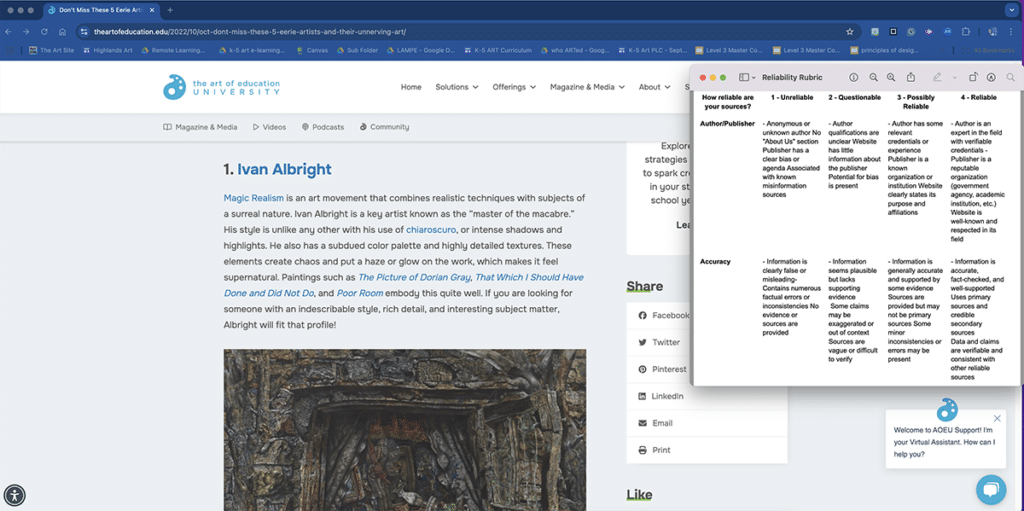The width and height of the screenshot is (1024, 511).
Task: Show the Markup toolbar in Preview
Action: (x=991, y=77)
